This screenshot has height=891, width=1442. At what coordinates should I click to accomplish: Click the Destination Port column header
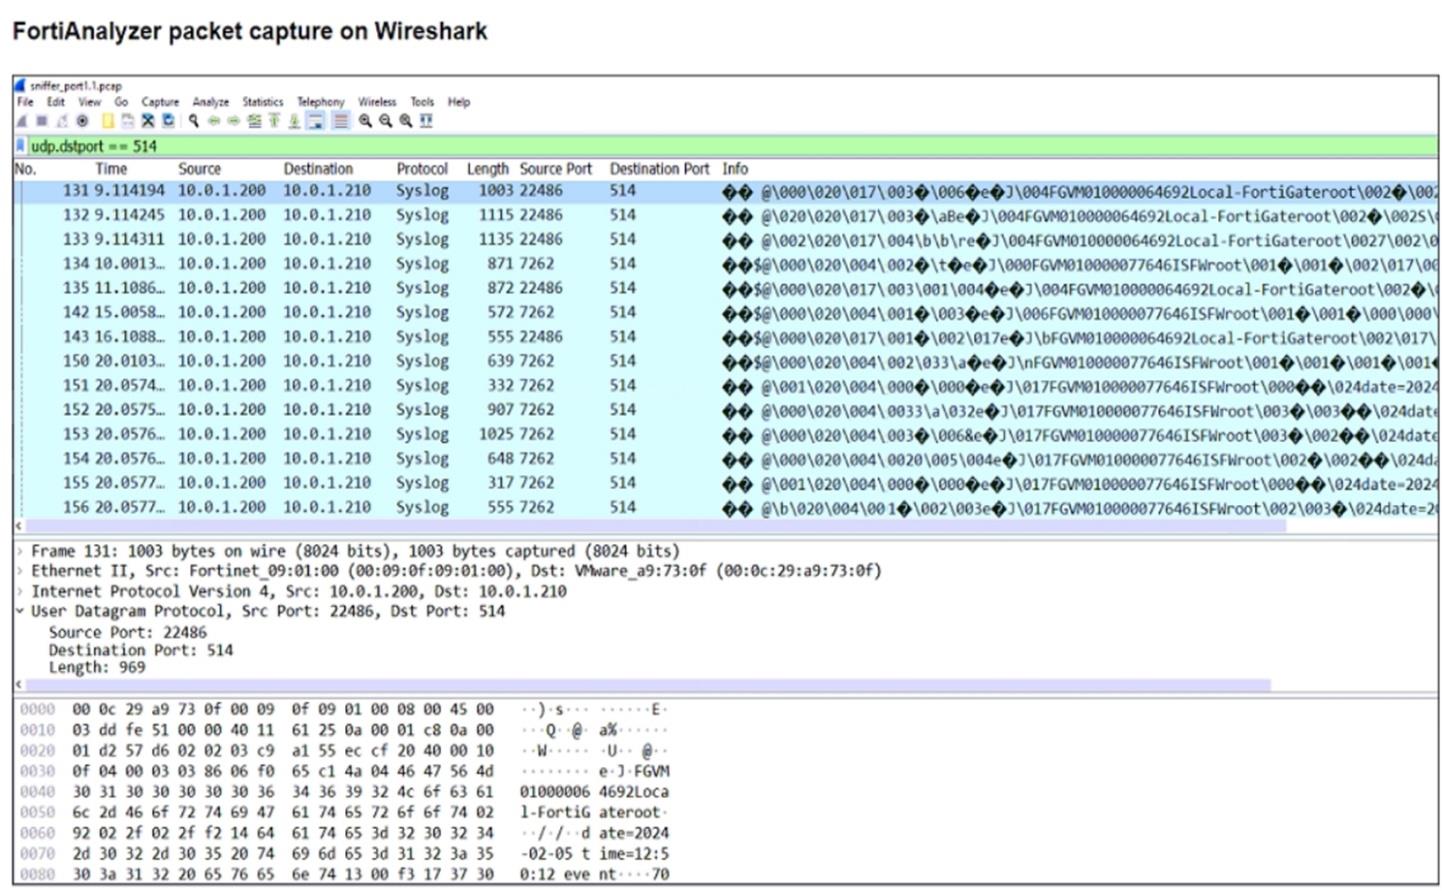[658, 169]
